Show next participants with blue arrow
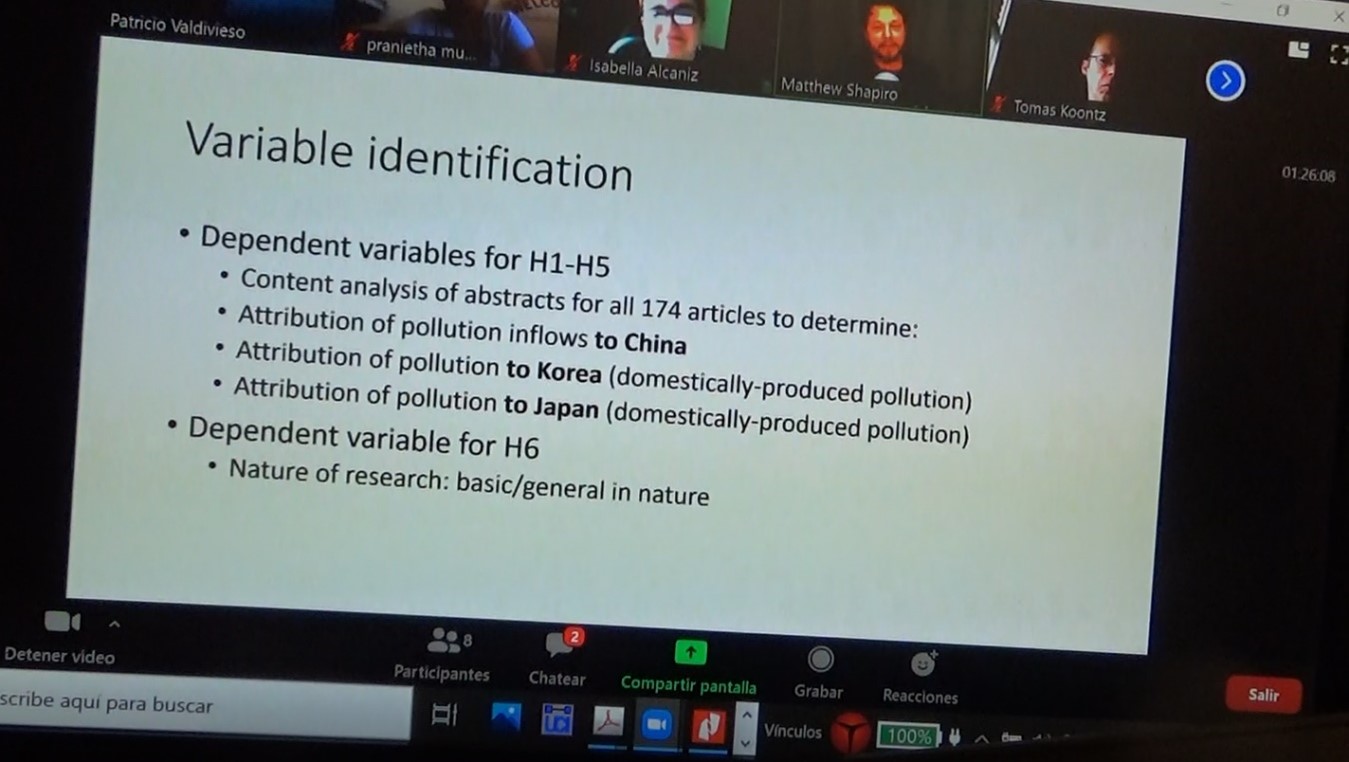This screenshot has width=1349, height=762. tap(1225, 81)
